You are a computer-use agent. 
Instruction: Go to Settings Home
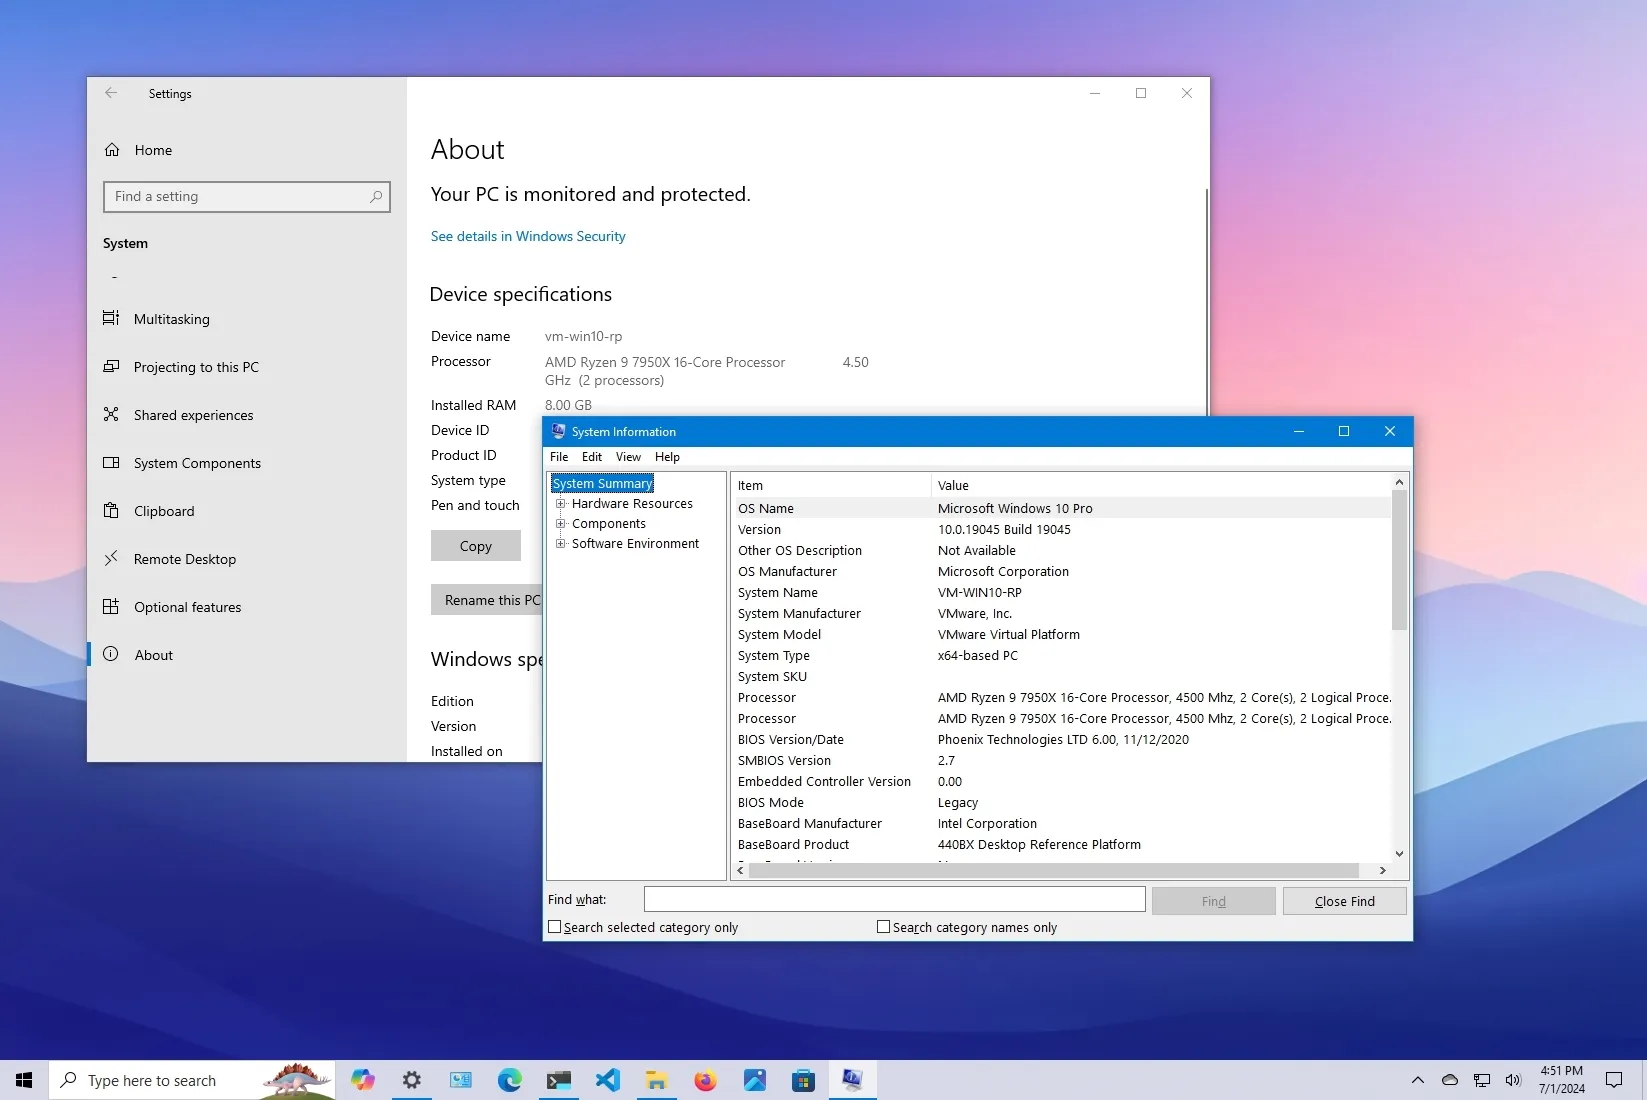point(153,149)
